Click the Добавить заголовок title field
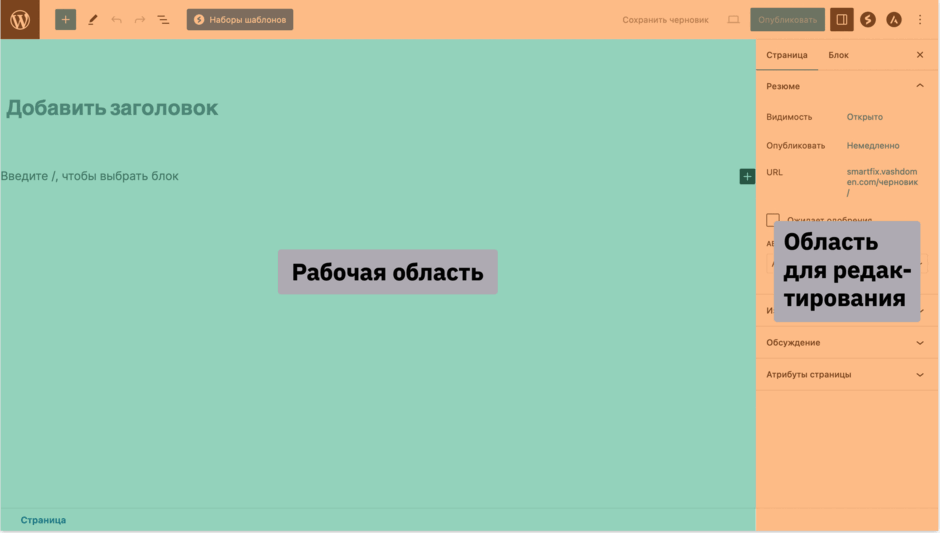940x533 pixels. pos(112,108)
